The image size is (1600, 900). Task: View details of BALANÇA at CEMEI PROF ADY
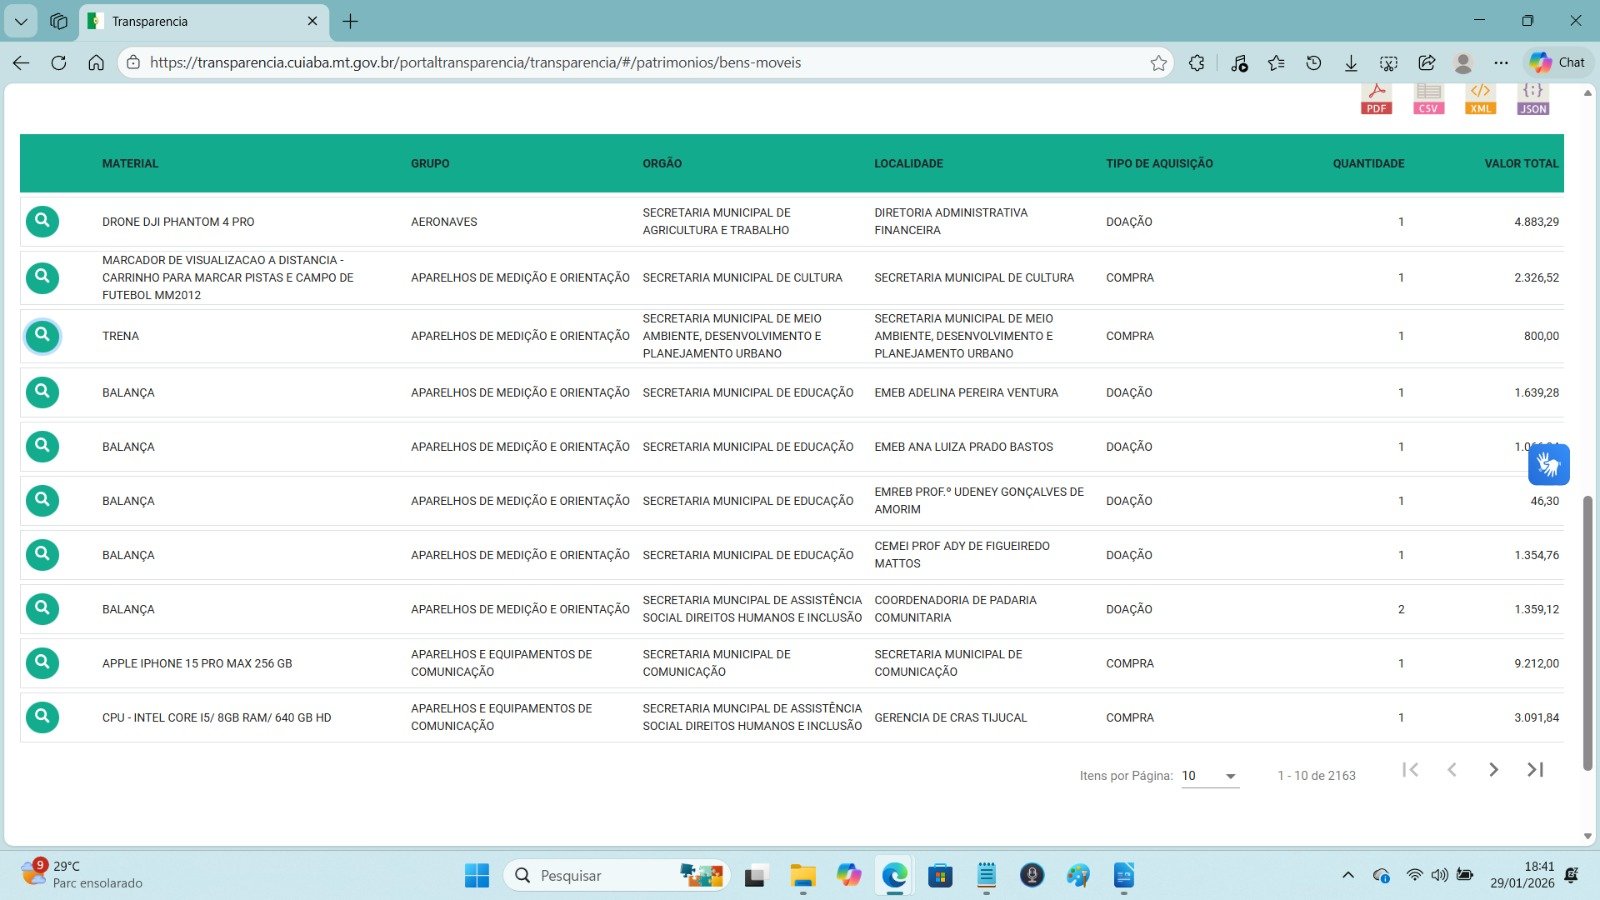[42, 554]
